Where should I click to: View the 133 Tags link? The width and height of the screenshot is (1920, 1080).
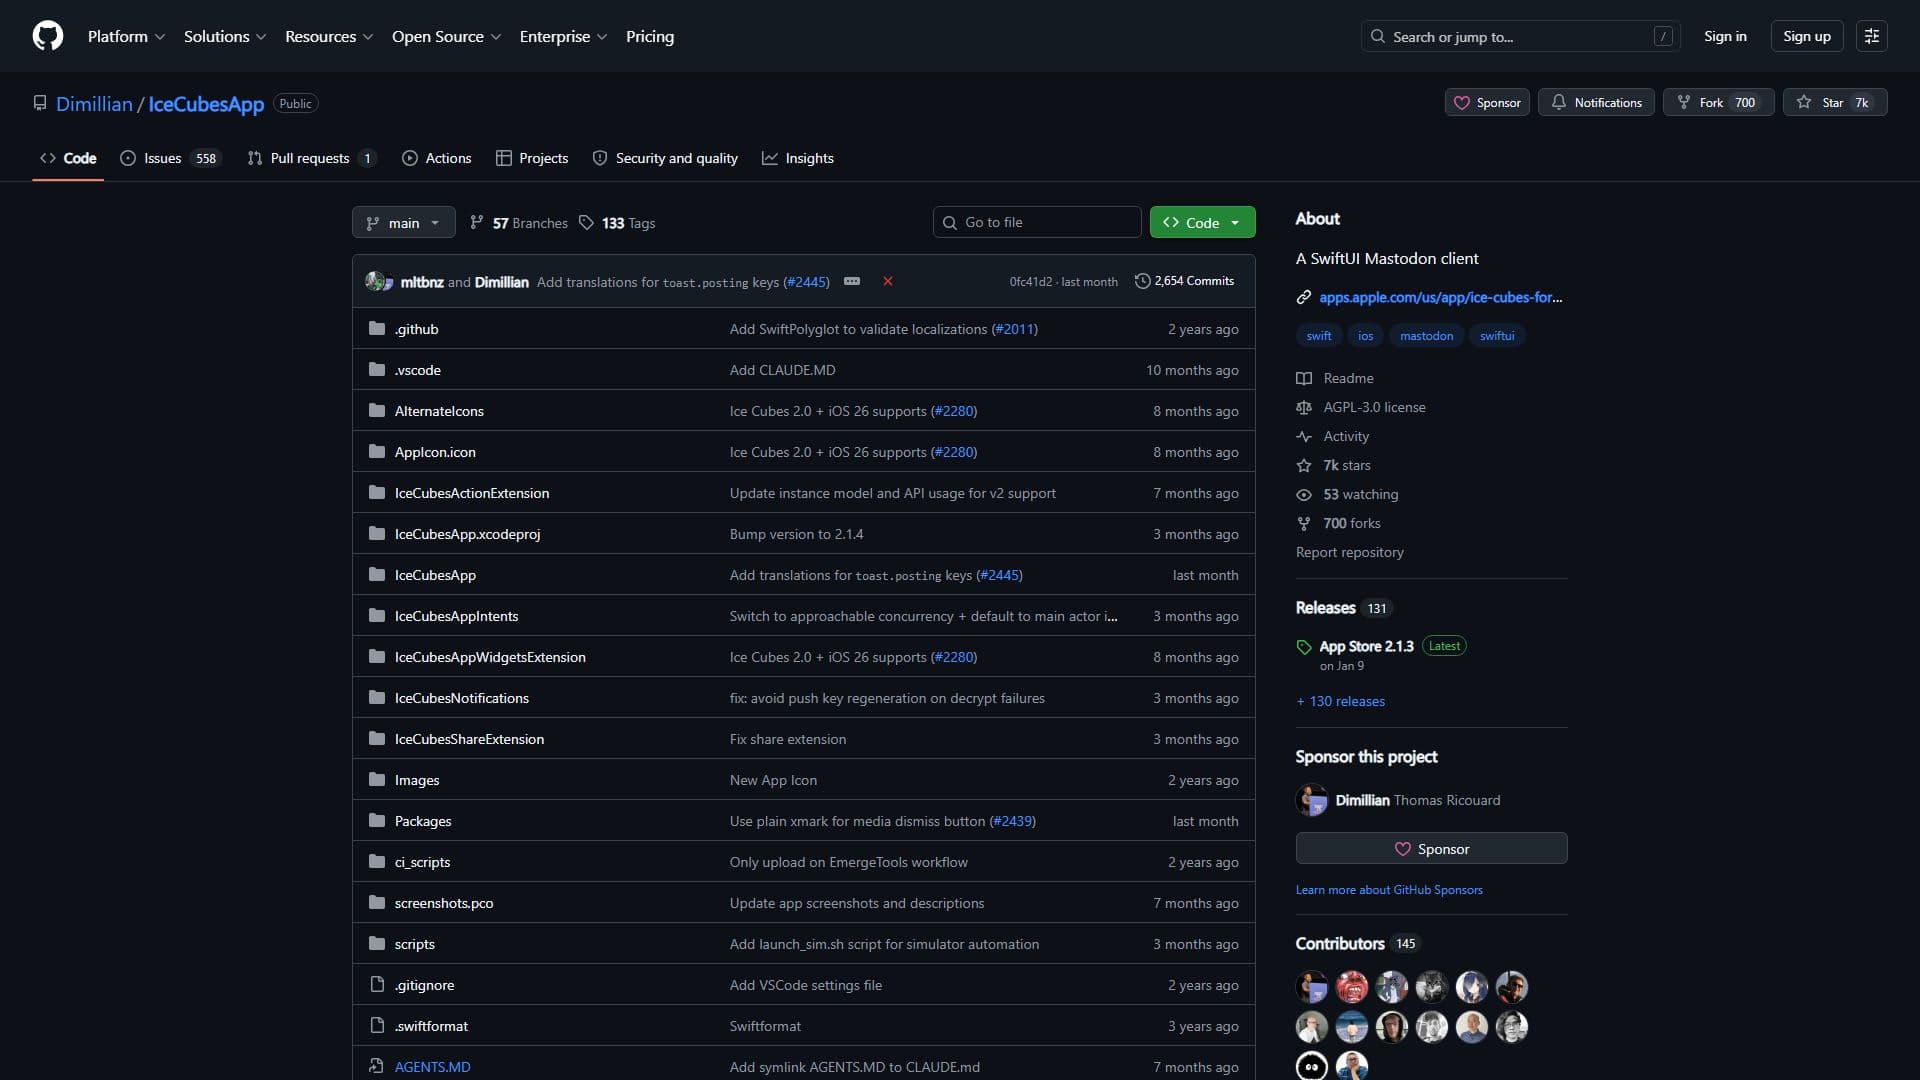[617, 222]
